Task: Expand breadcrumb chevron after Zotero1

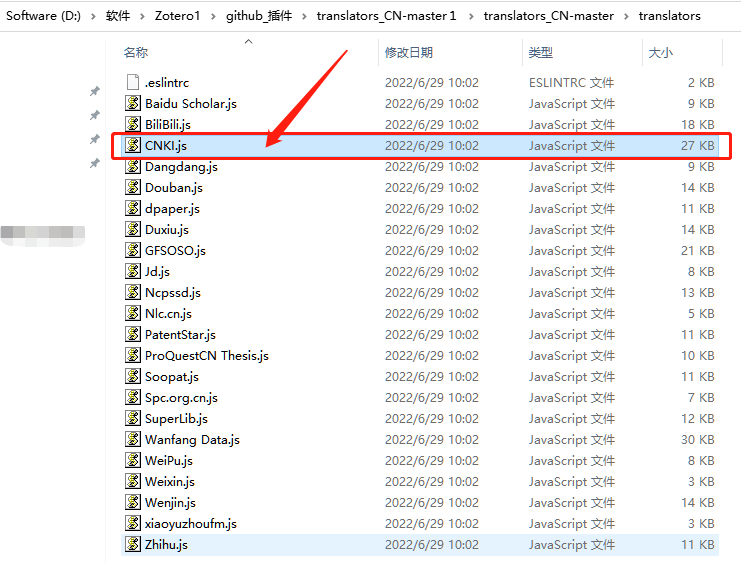Action: pos(213,17)
